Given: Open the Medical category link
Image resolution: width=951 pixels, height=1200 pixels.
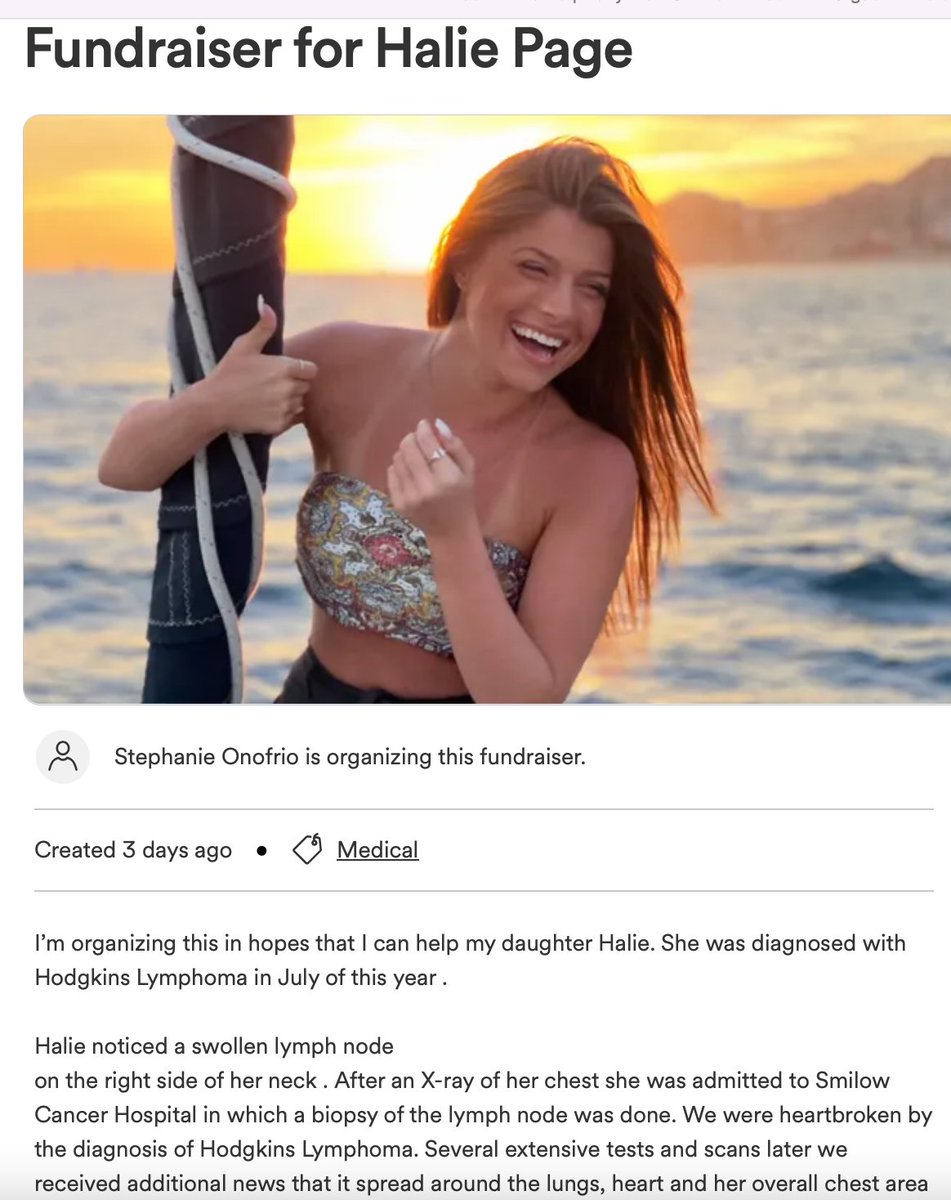Looking at the screenshot, I should coord(377,850).
